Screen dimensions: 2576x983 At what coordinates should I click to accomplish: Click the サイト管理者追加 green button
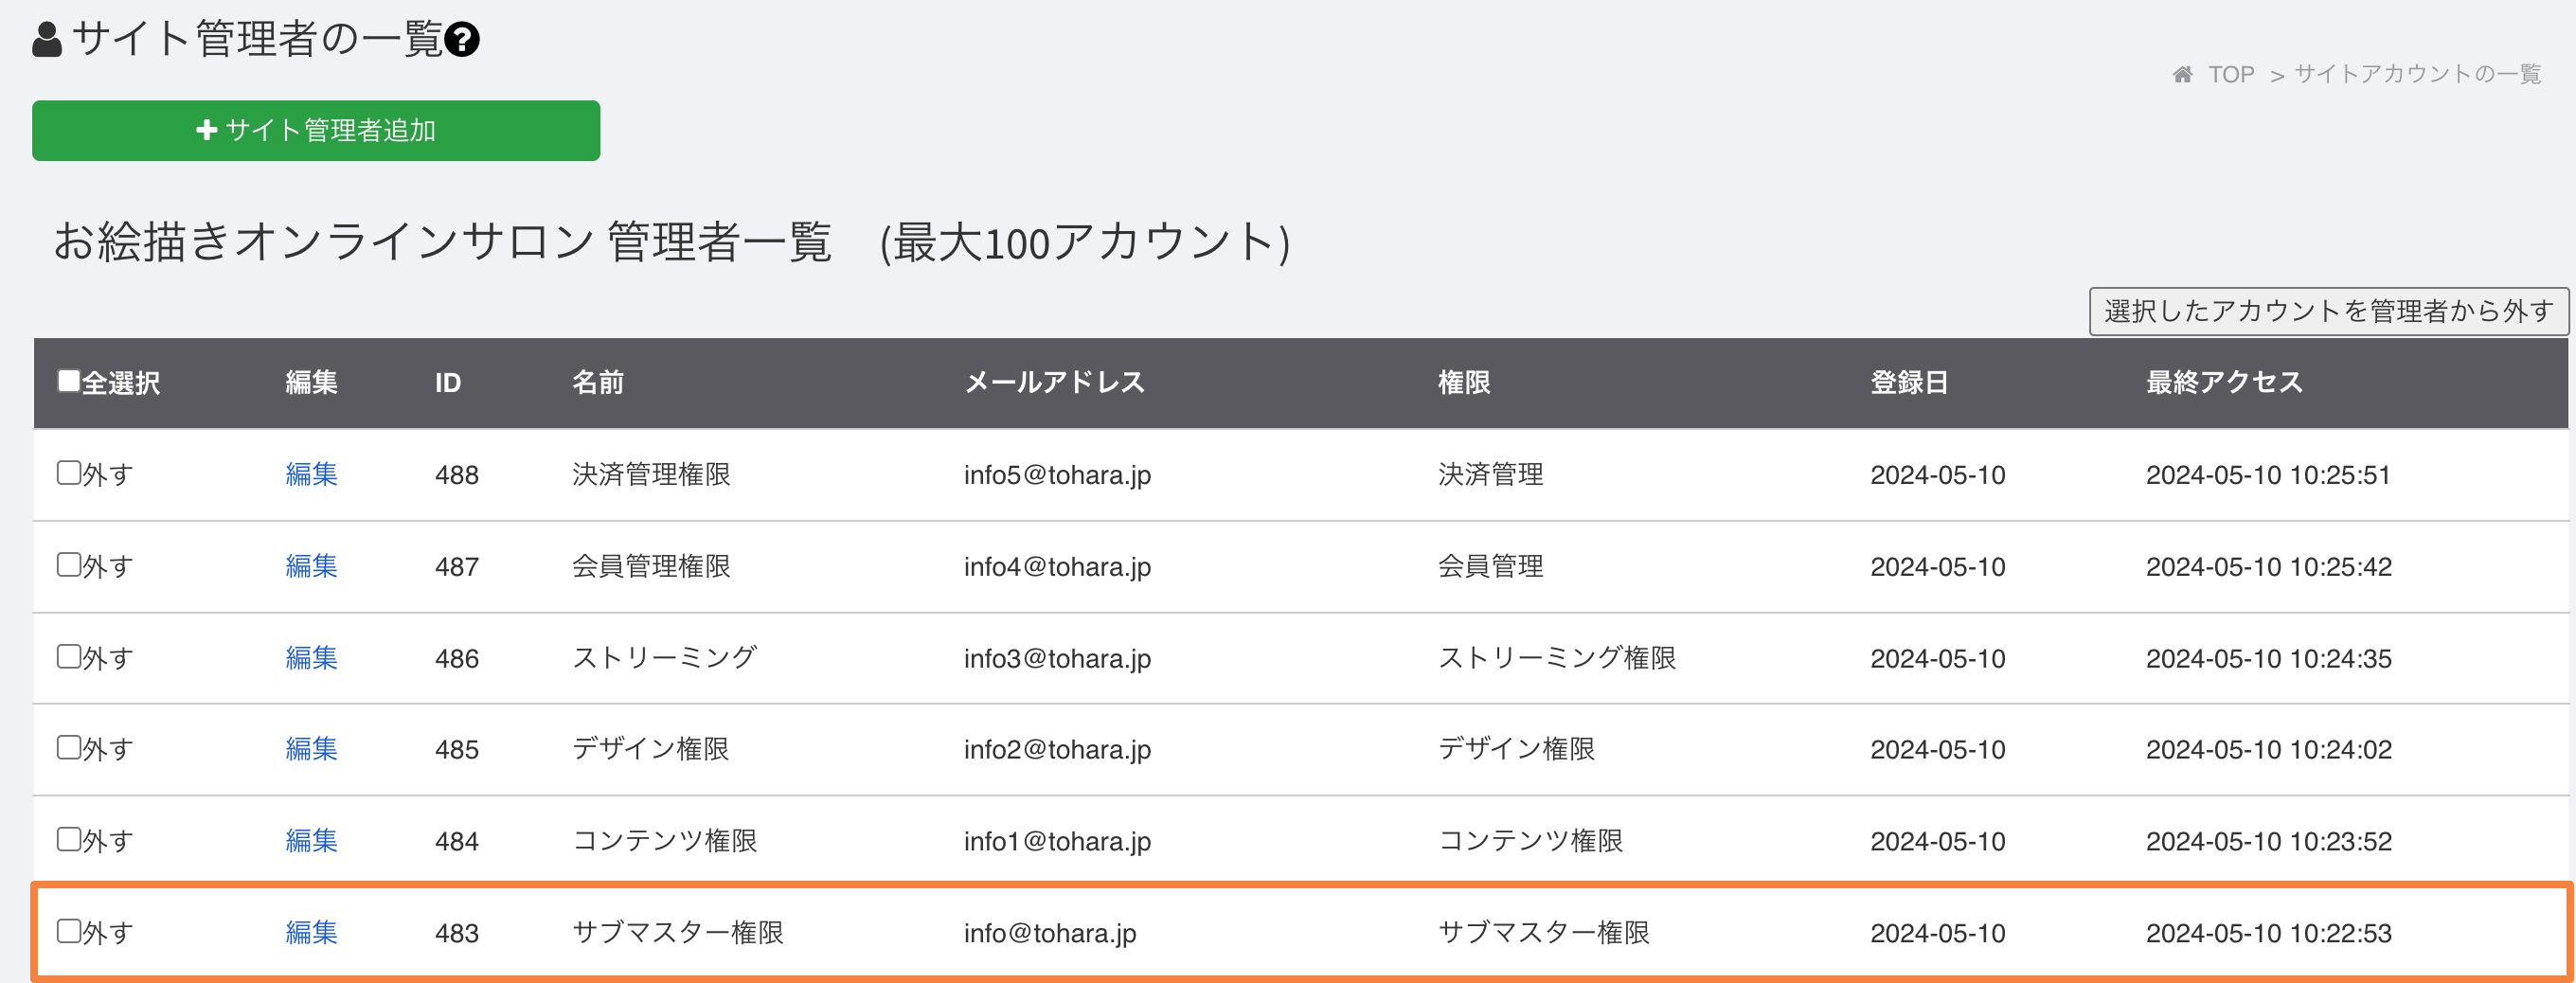point(316,131)
